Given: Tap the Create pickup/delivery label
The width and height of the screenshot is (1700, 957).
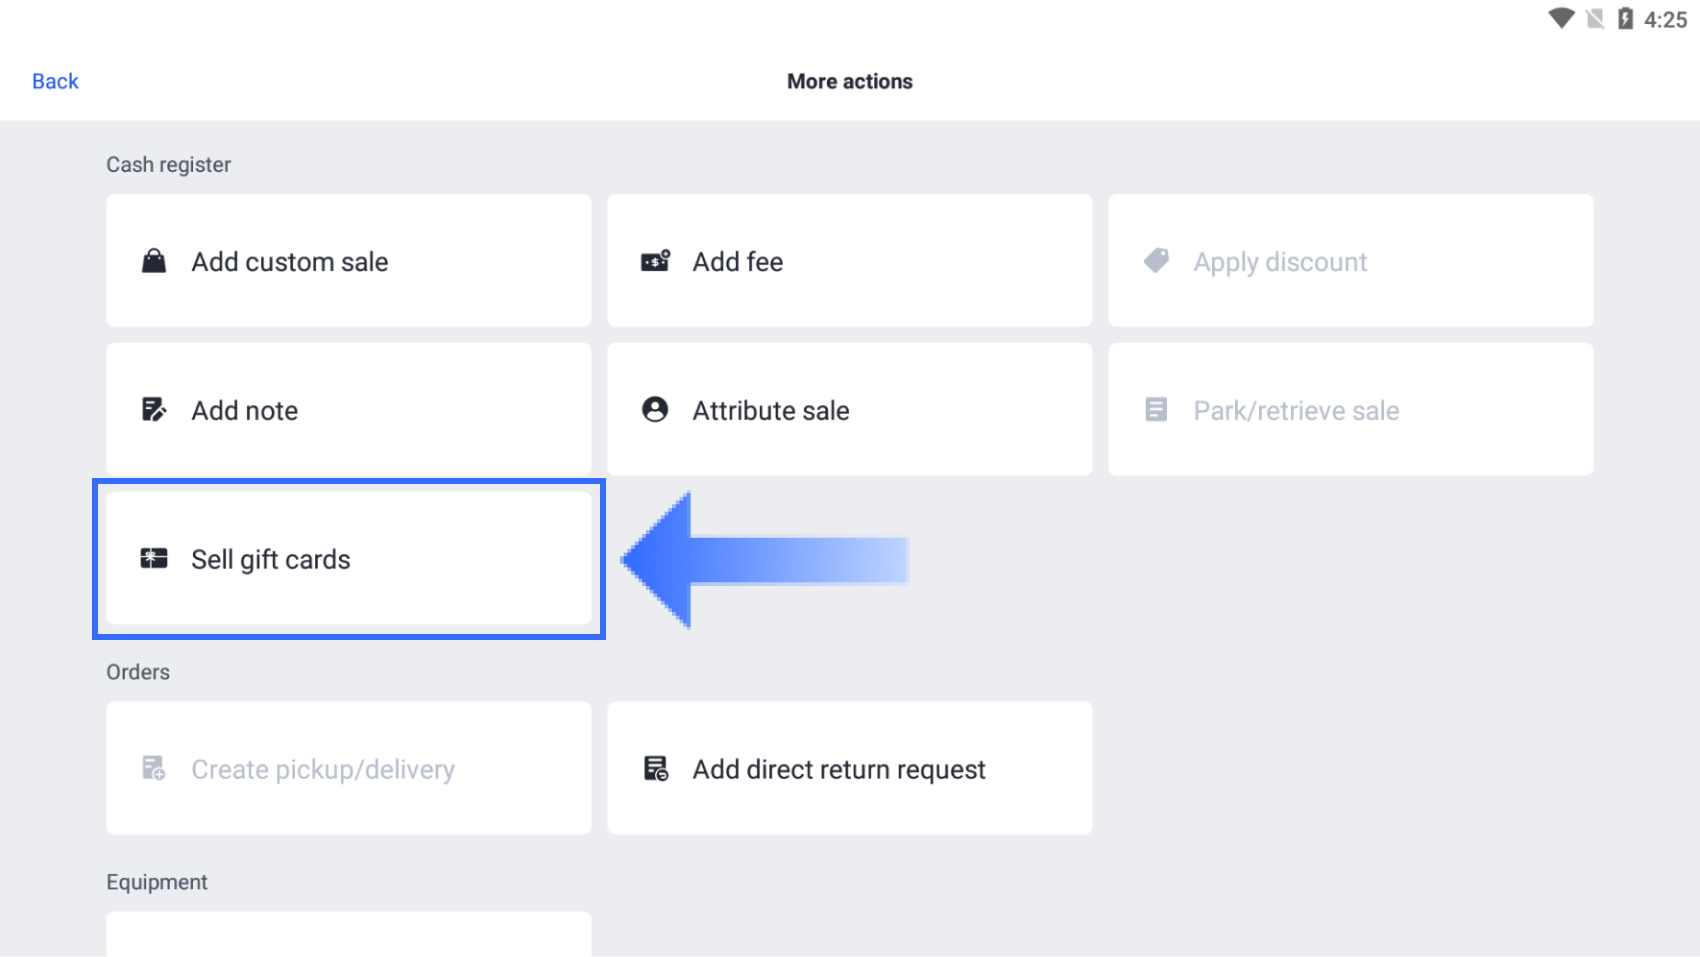Looking at the screenshot, I should 323,769.
